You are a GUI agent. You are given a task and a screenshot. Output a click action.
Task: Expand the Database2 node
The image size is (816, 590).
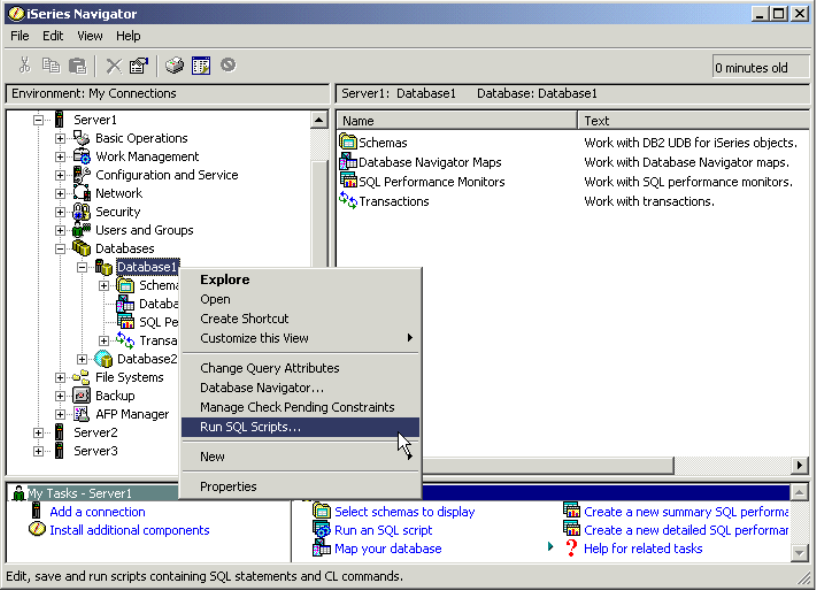click(82, 359)
